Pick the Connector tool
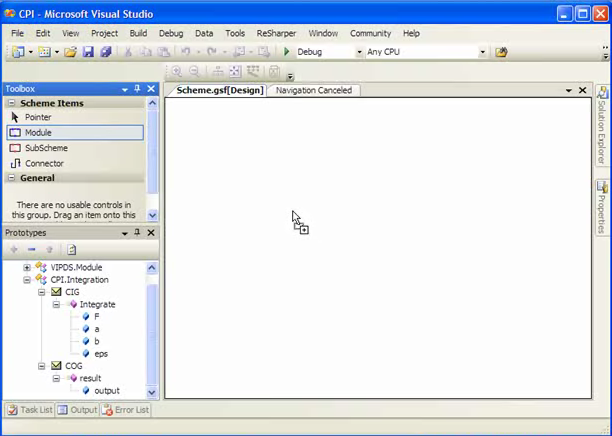 [43, 163]
